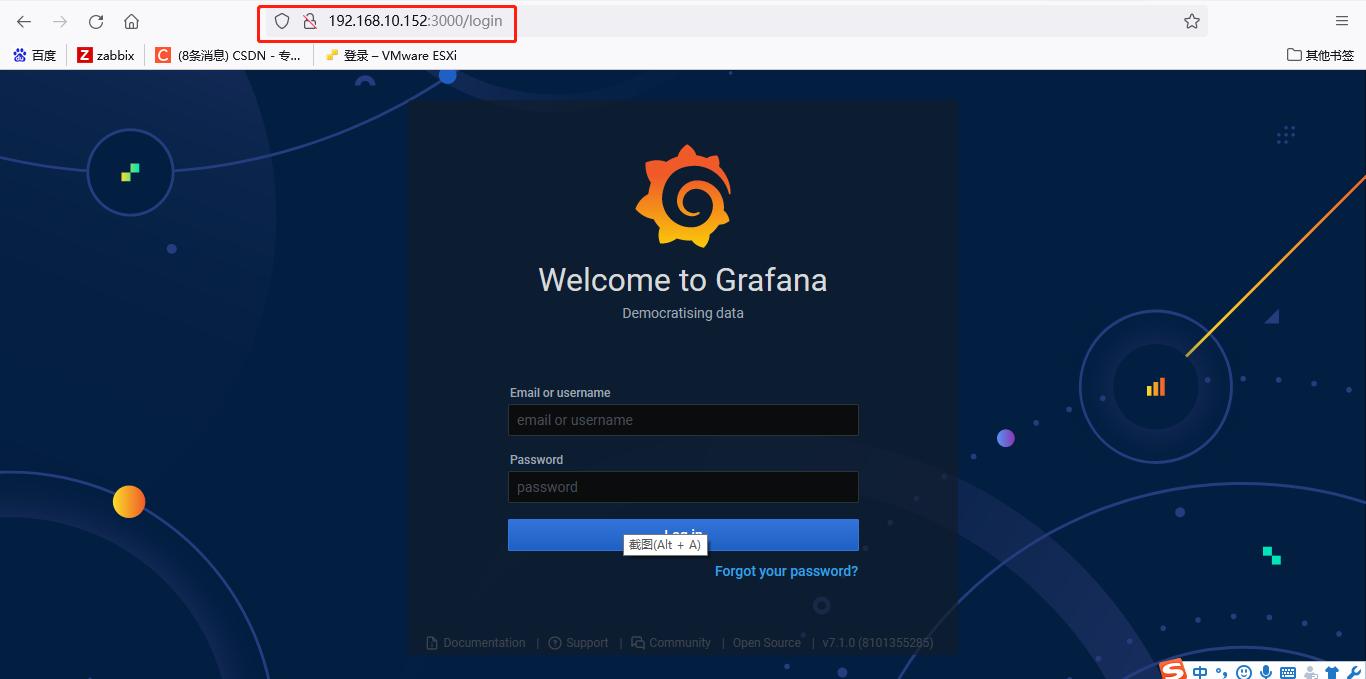Bookmark this page with the star icon

[1192, 21]
